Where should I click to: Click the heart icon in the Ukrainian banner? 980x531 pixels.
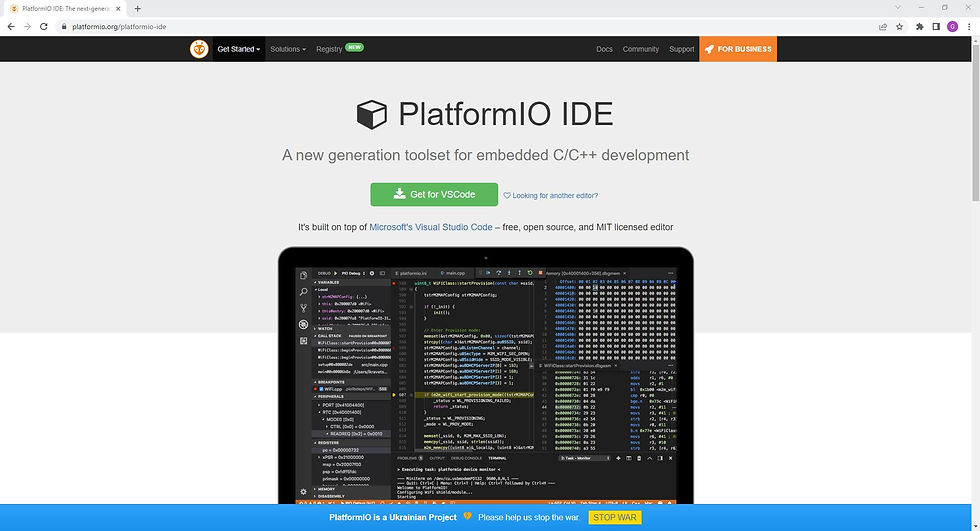(x=467, y=517)
